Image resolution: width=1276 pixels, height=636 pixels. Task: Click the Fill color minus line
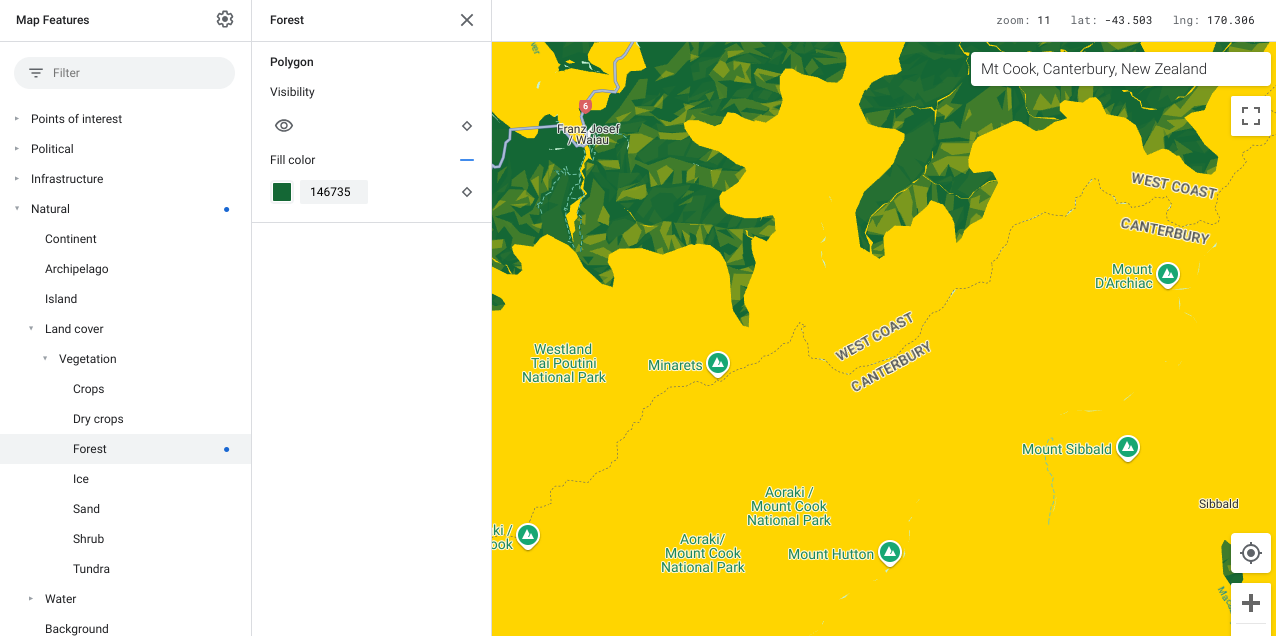[x=467, y=160]
